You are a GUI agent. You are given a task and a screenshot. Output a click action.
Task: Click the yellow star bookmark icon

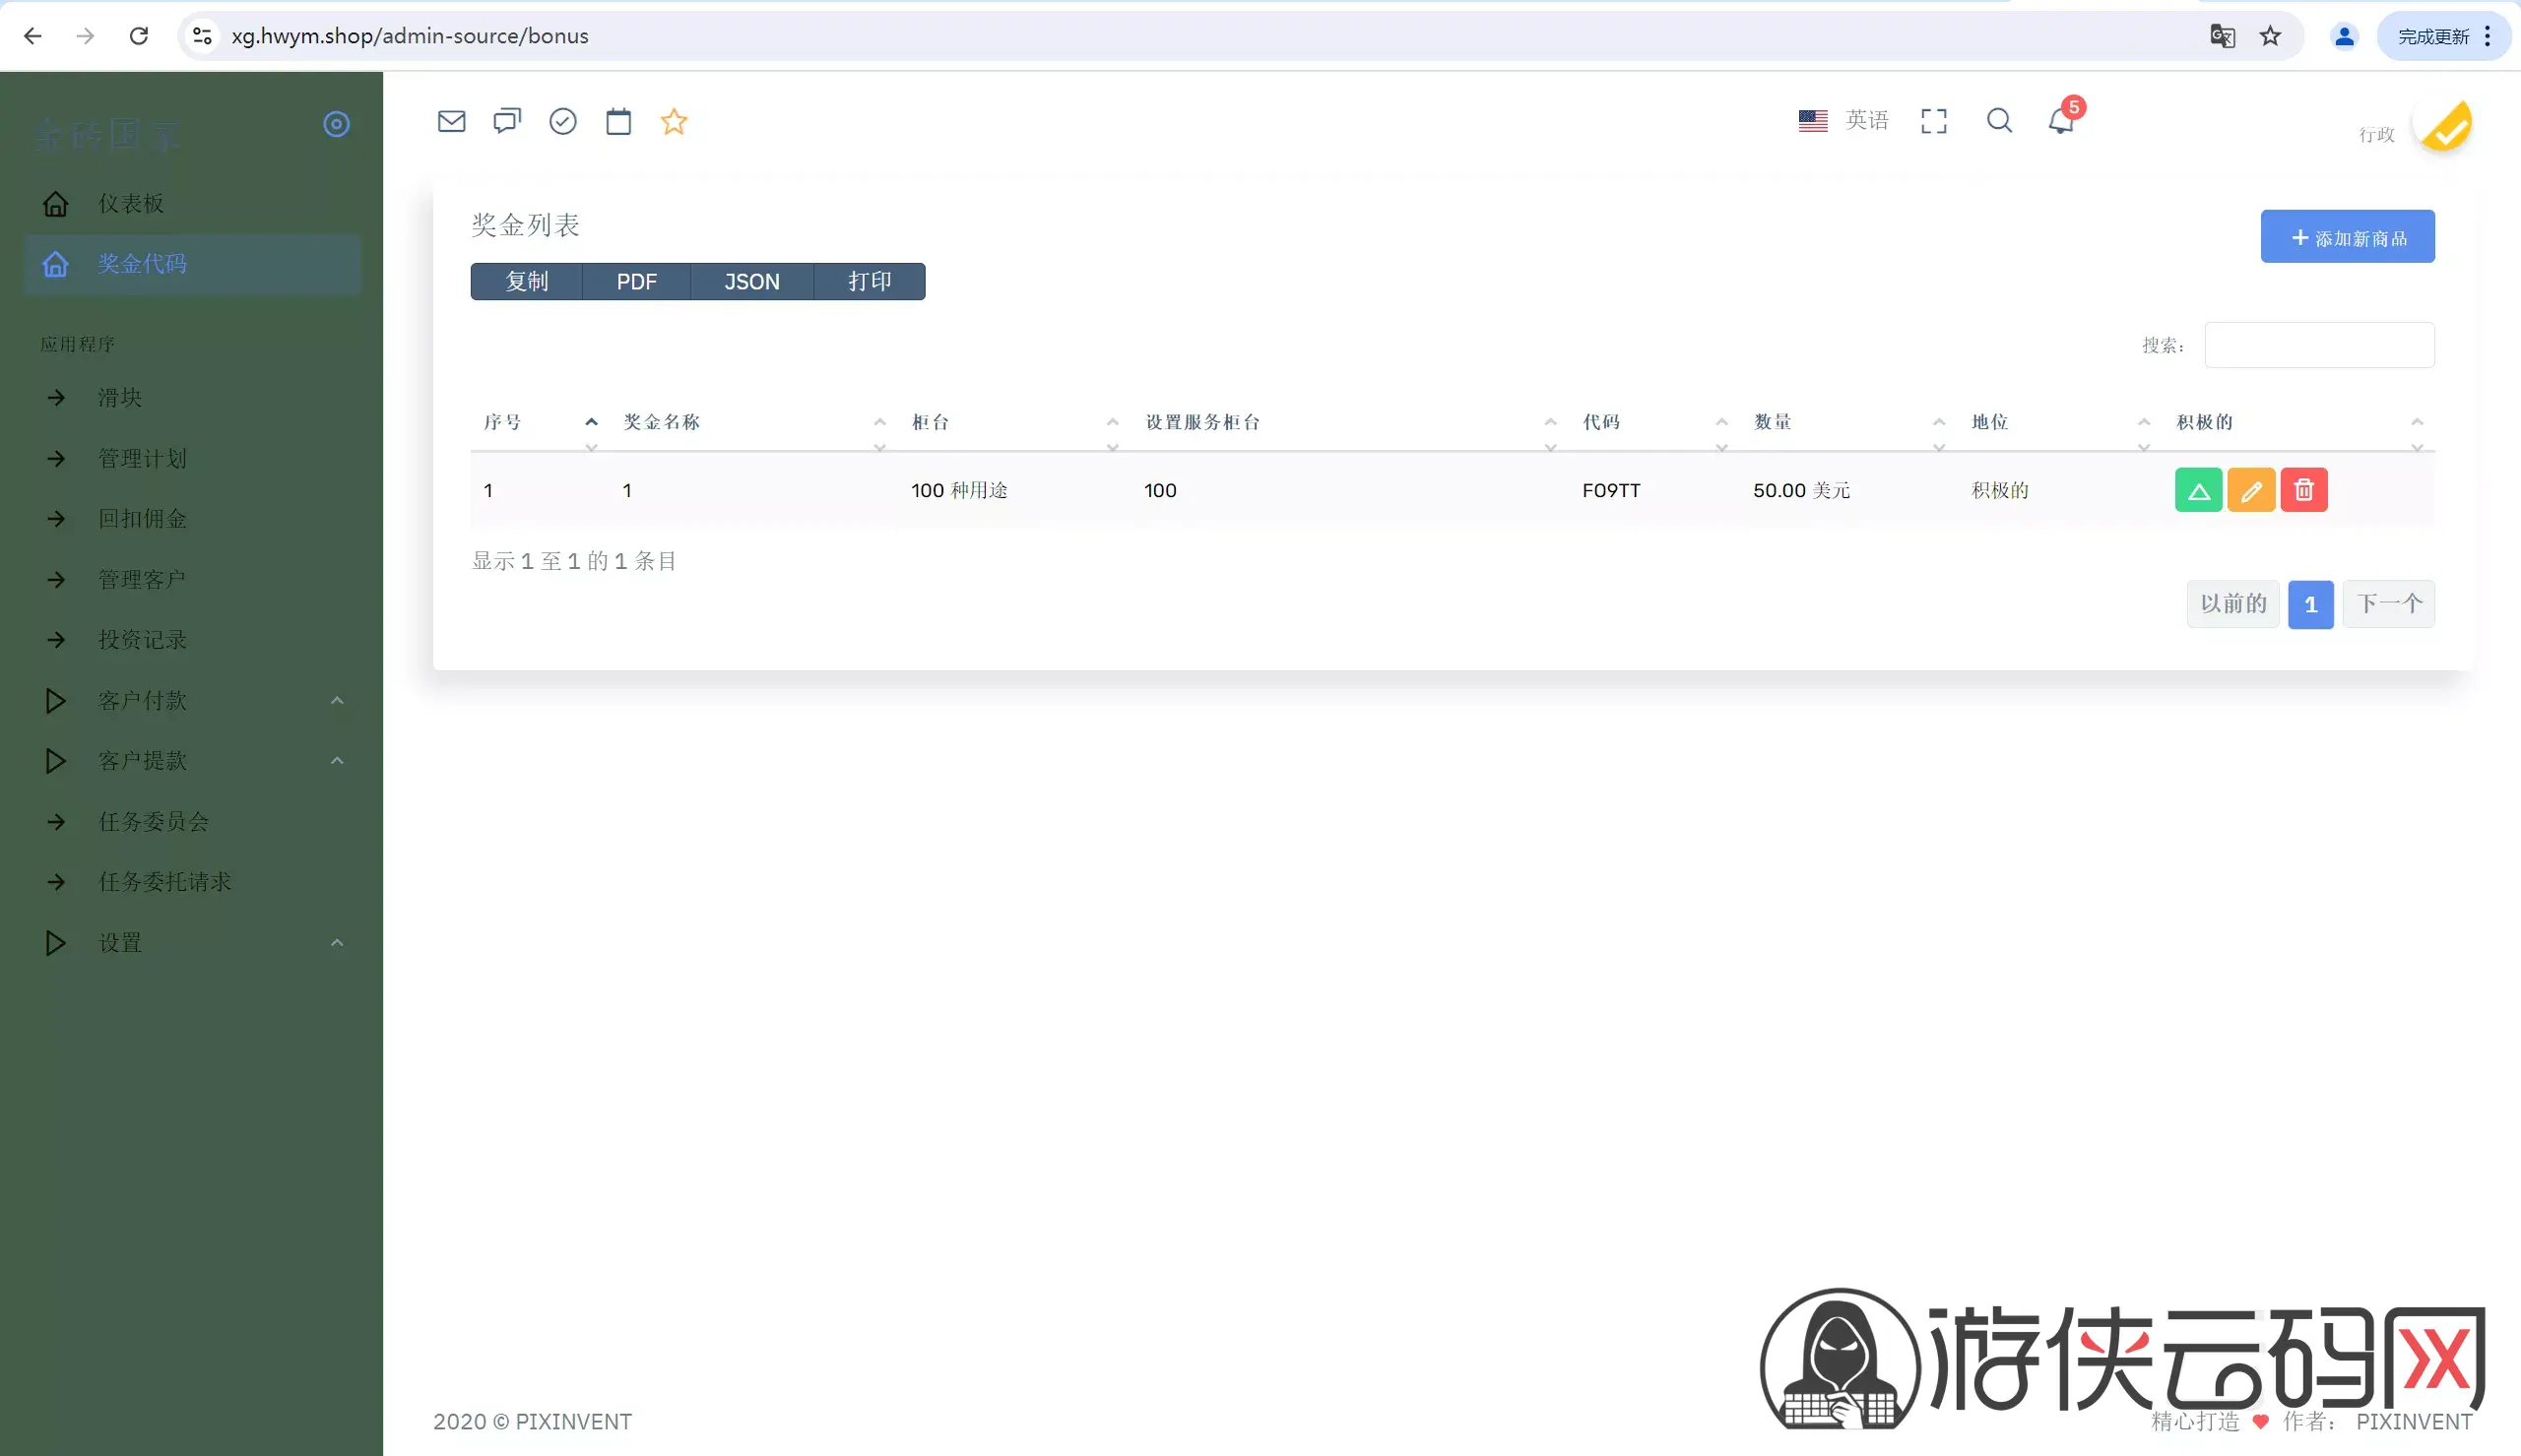(x=674, y=121)
